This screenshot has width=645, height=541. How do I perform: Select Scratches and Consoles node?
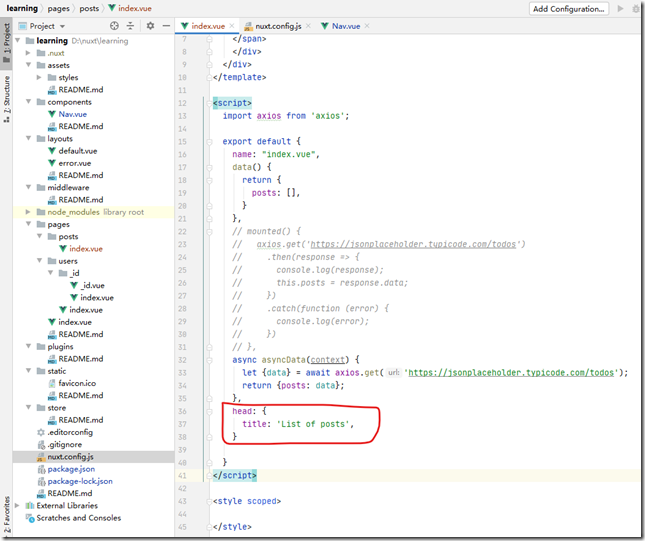79,518
